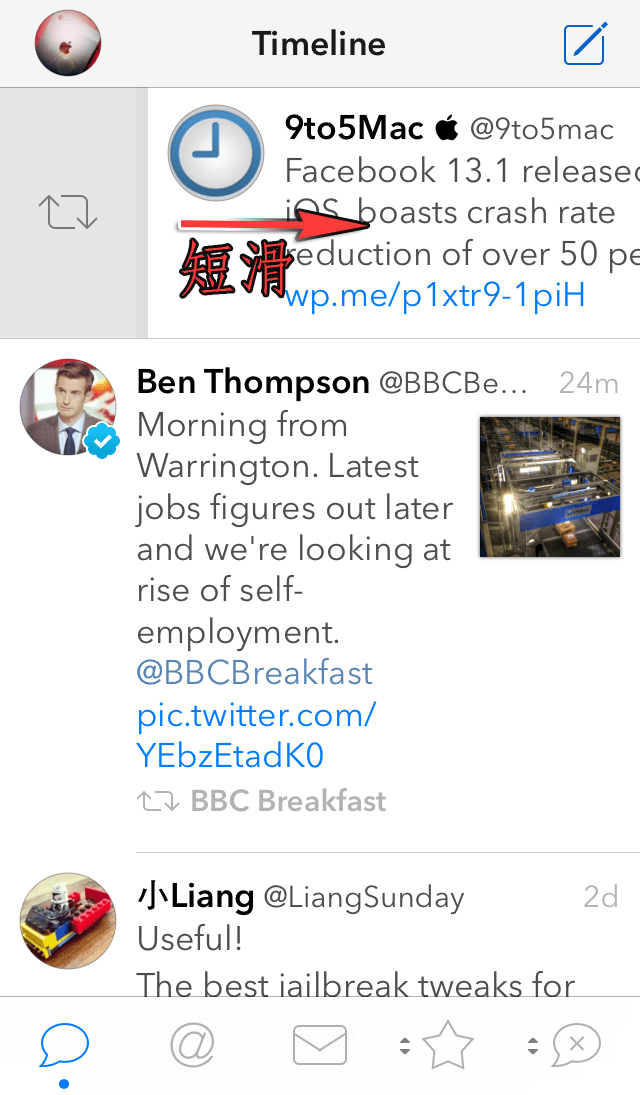This screenshot has height=1095, width=640.
Task: Tap the BBC Breakfast retweeted-by label
Action: pos(287,801)
